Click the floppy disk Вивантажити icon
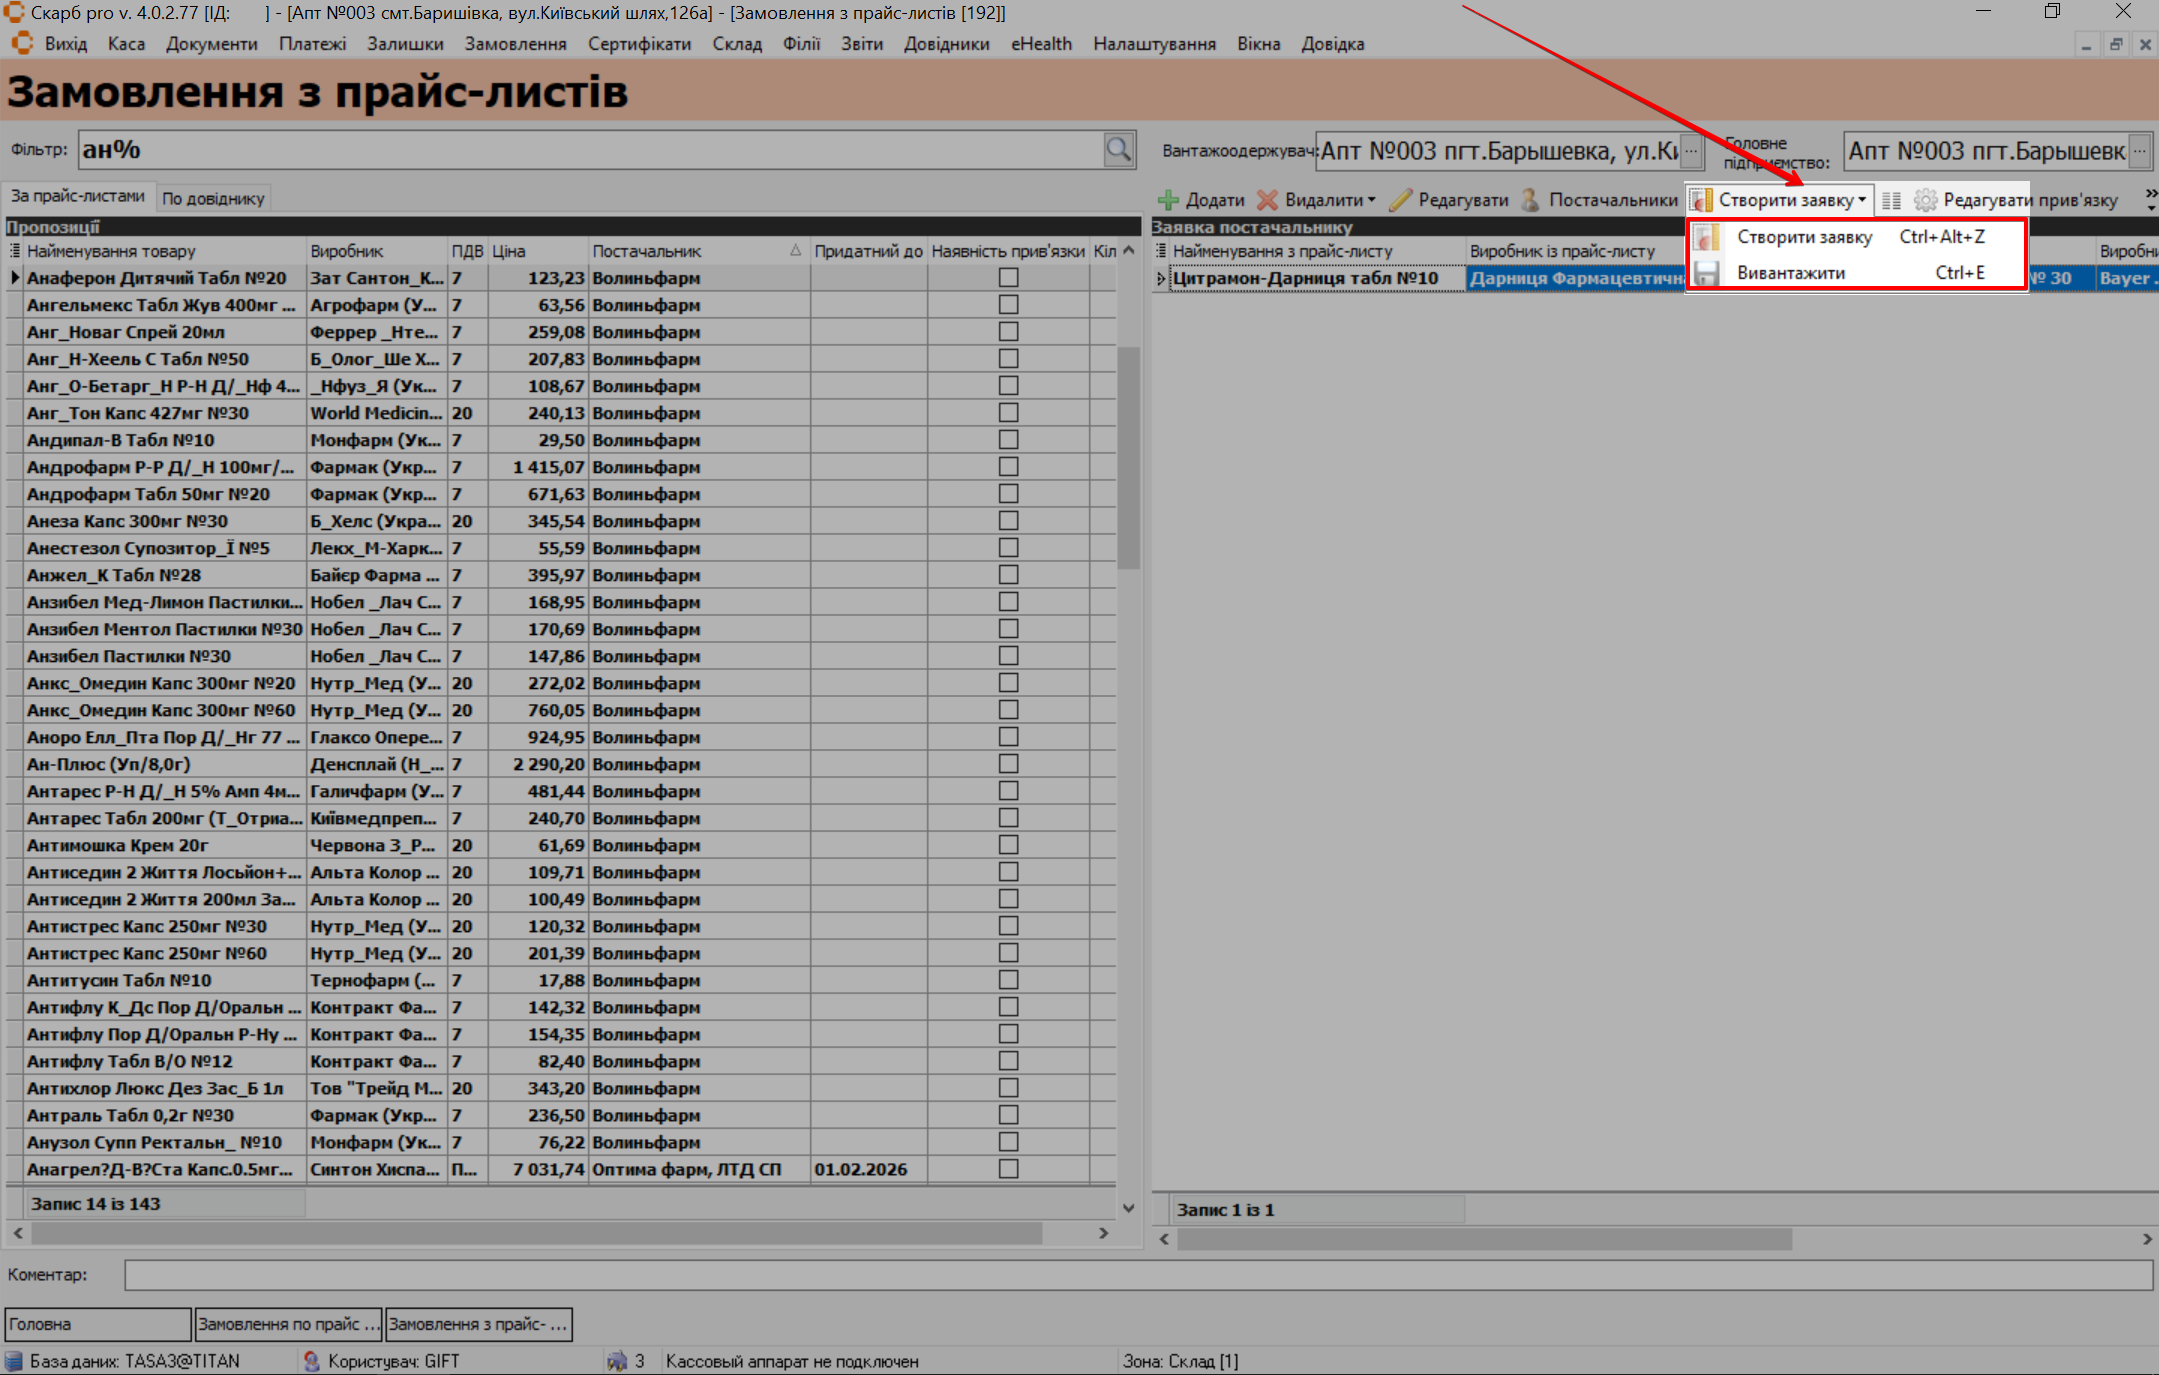 coord(1706,273)
